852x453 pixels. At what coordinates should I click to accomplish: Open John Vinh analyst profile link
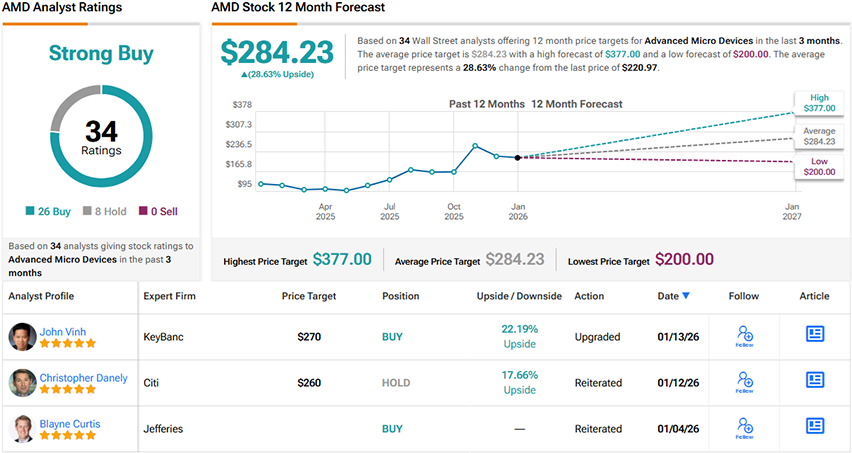pyautogui.click(x=65, y=330)
